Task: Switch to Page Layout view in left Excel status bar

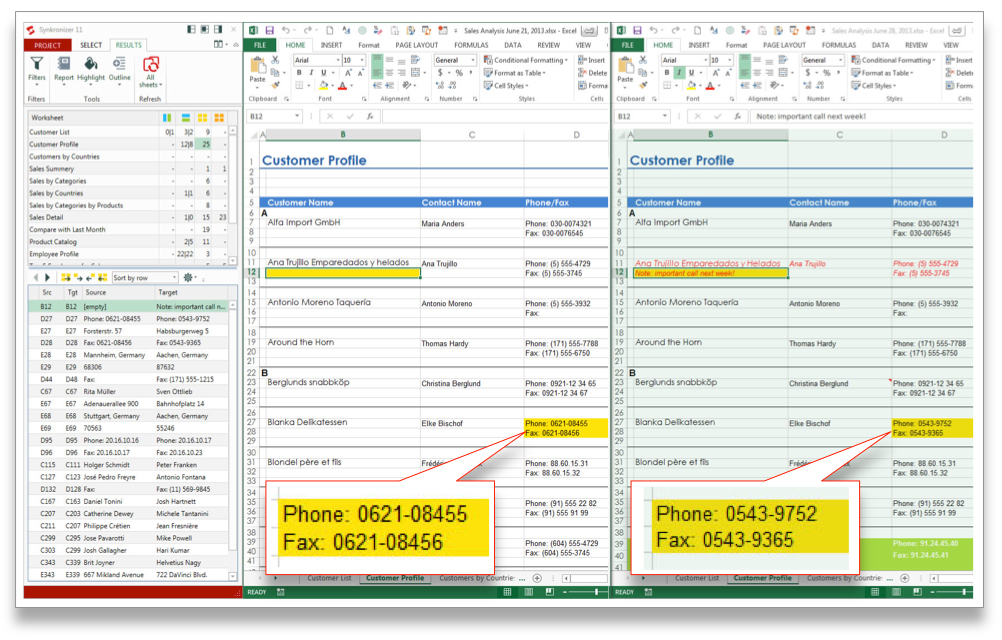Action: click(528, 592)
